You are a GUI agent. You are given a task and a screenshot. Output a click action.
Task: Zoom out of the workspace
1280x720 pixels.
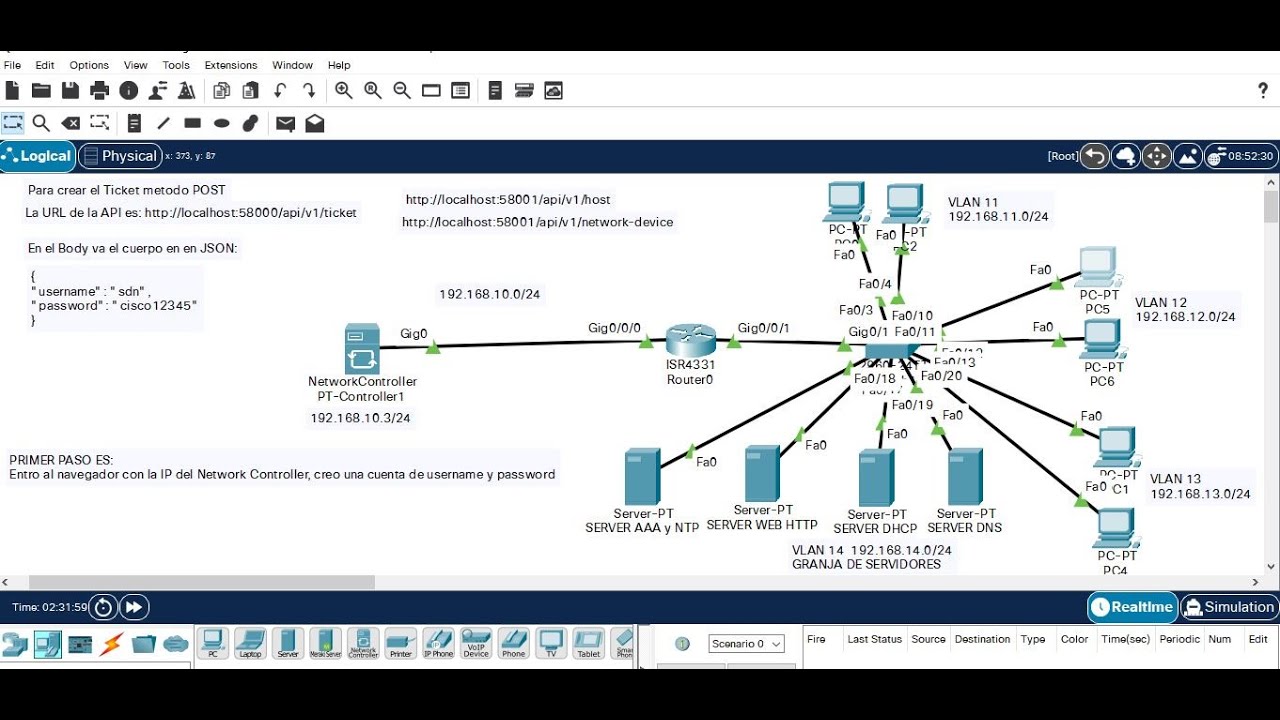coord(402,91)
